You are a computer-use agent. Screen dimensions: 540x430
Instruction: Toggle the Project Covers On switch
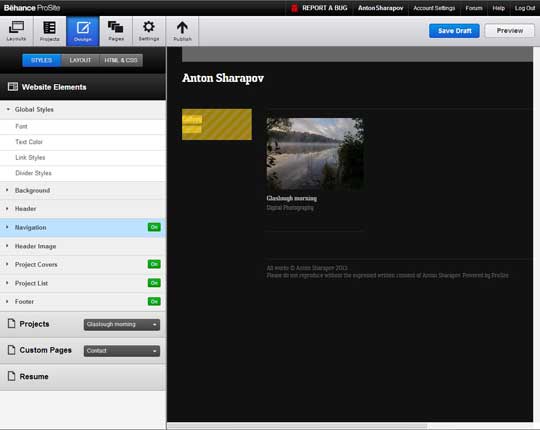(x=154, y=264)
